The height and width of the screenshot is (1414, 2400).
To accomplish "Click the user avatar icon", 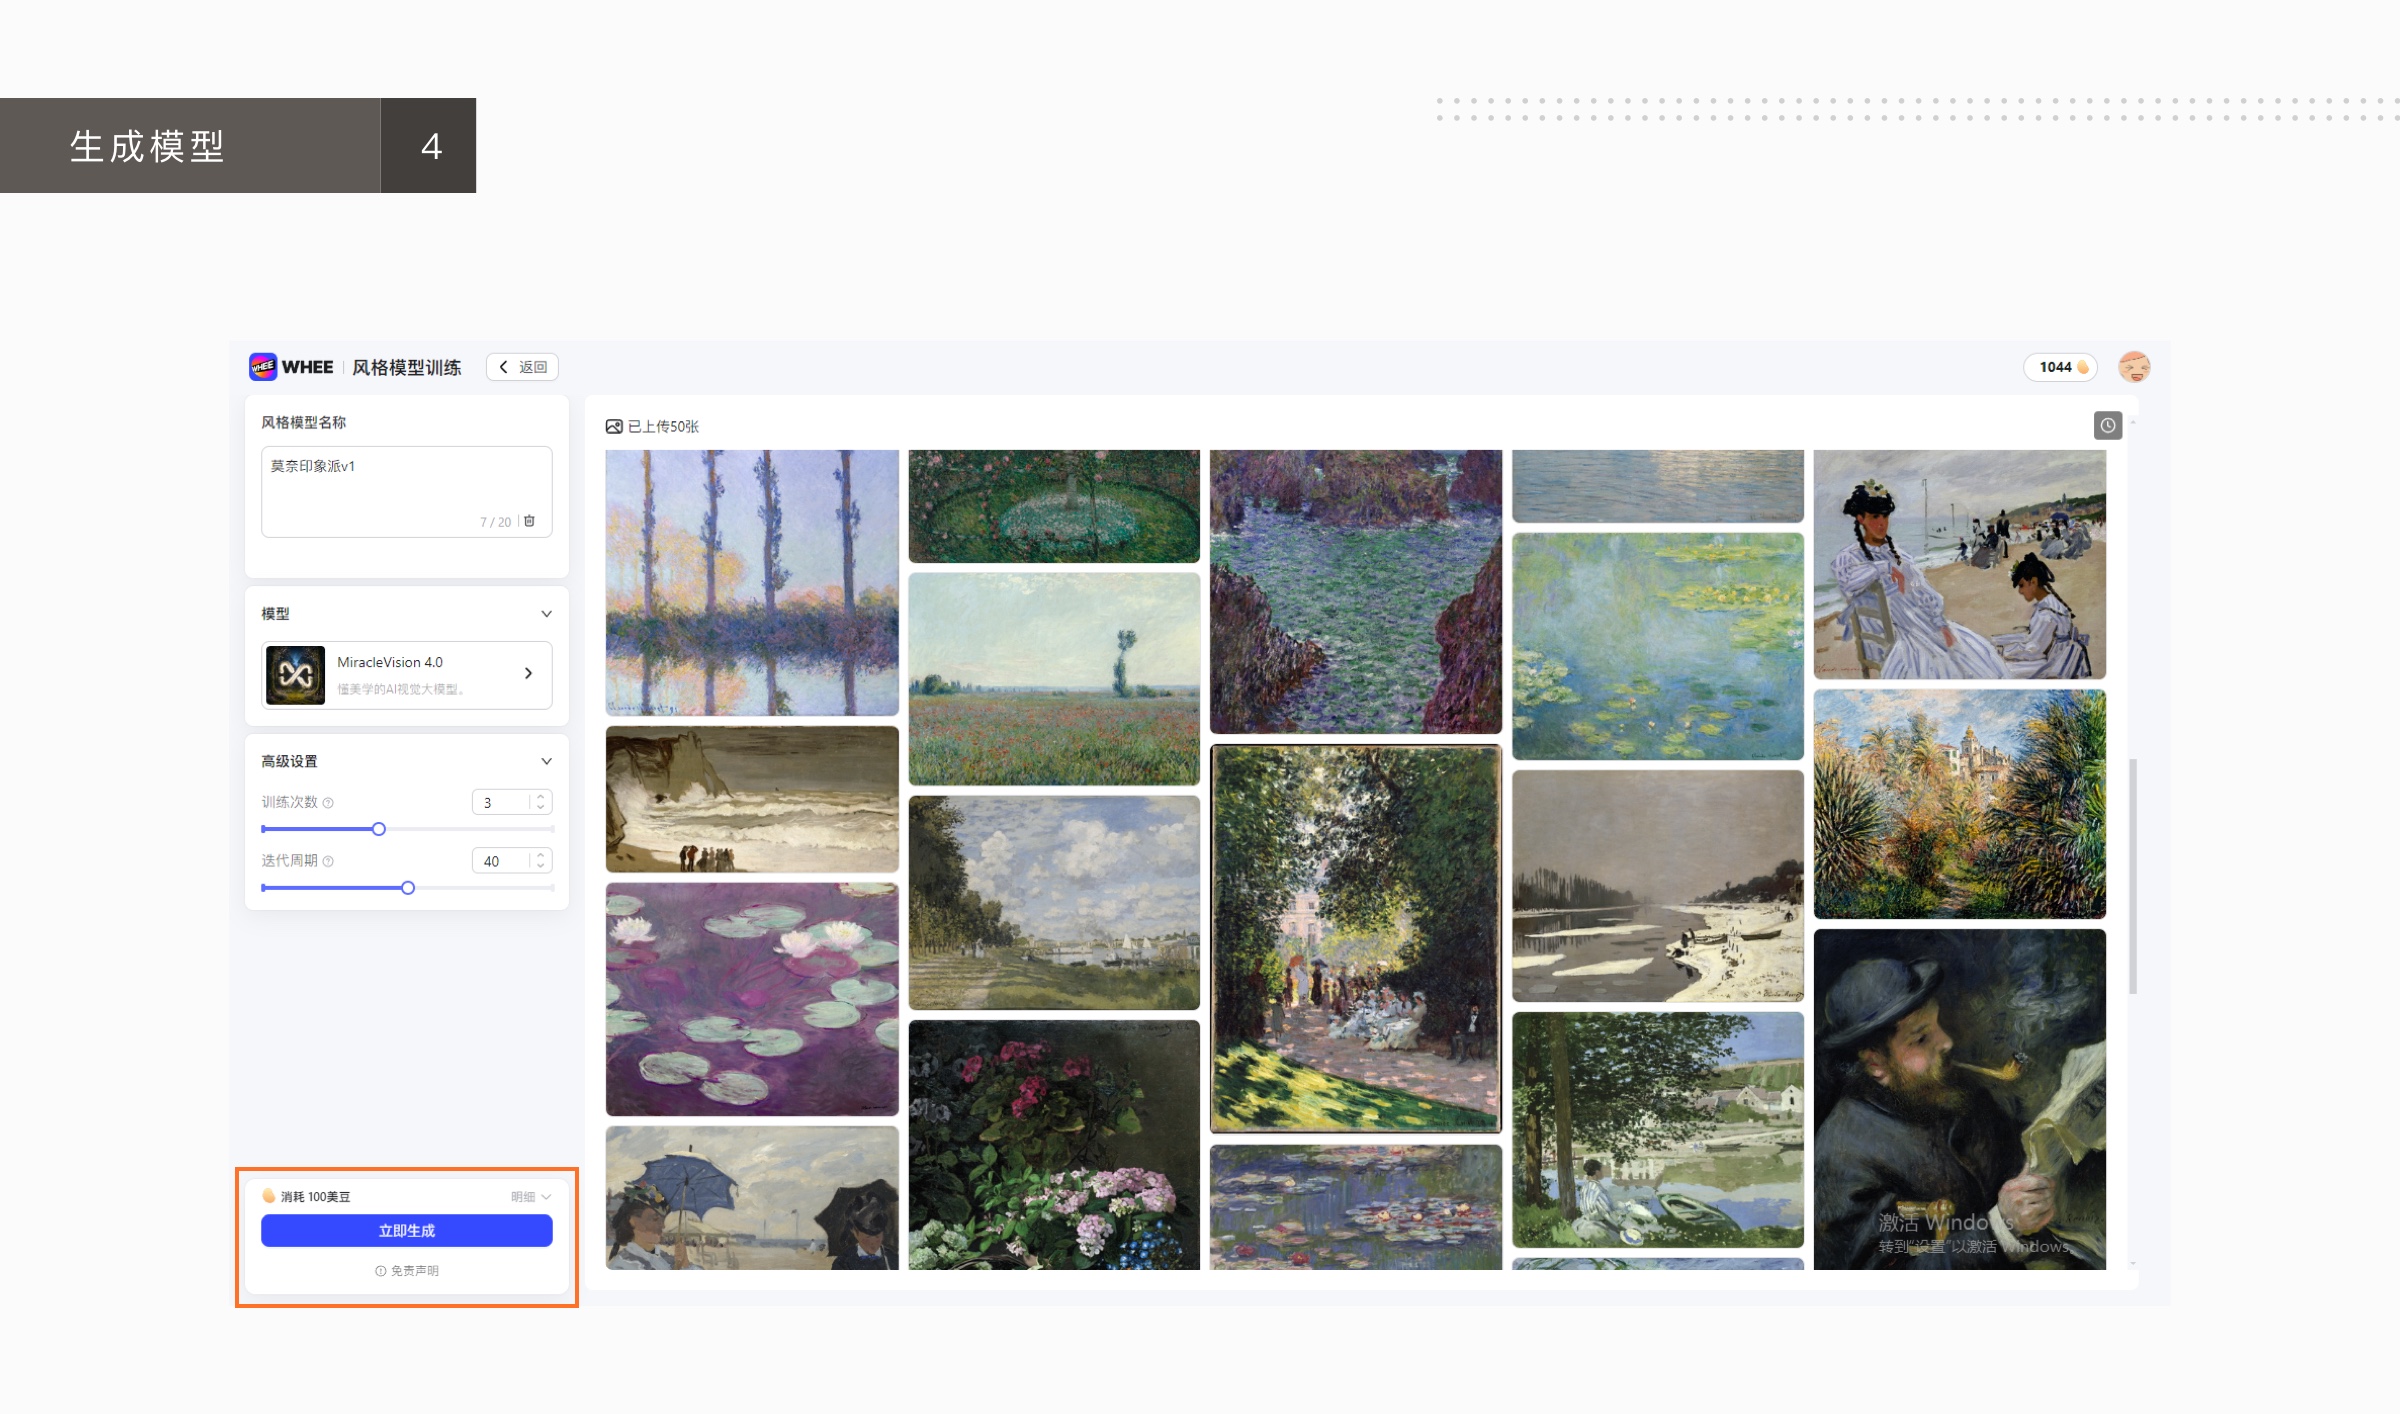I will point(2134,367).
